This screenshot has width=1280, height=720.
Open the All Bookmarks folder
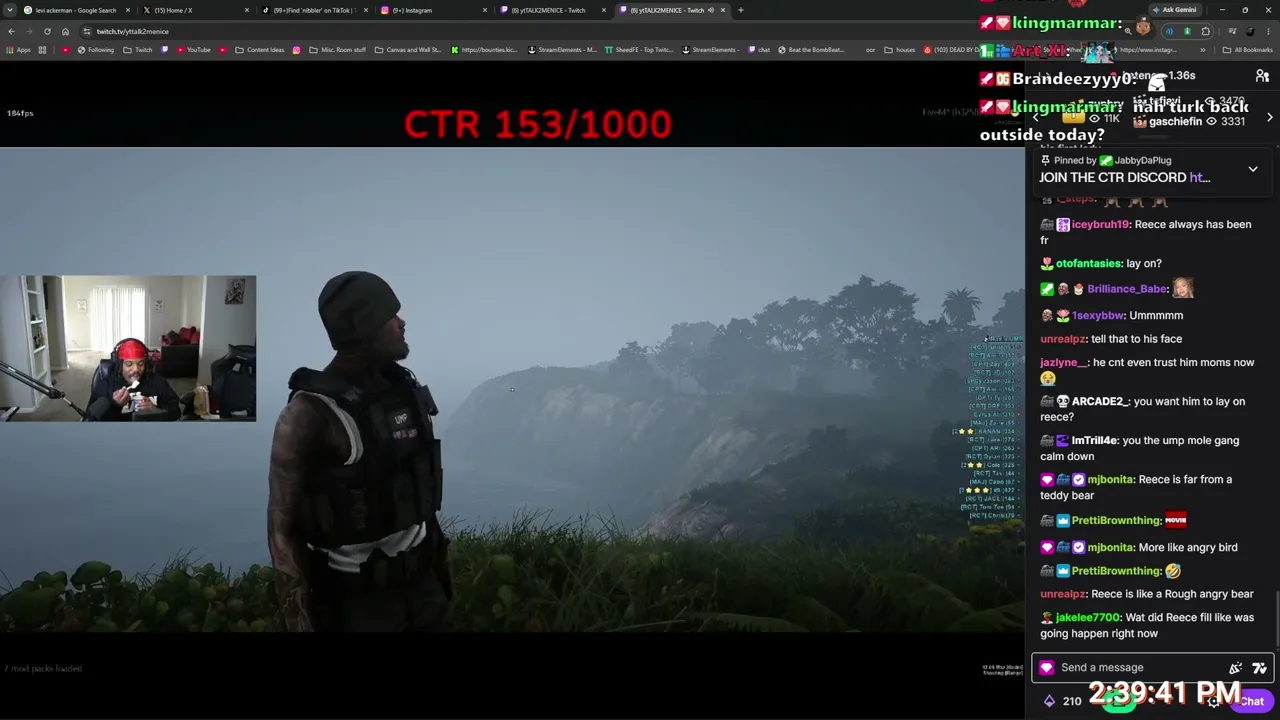point(1249,50)
